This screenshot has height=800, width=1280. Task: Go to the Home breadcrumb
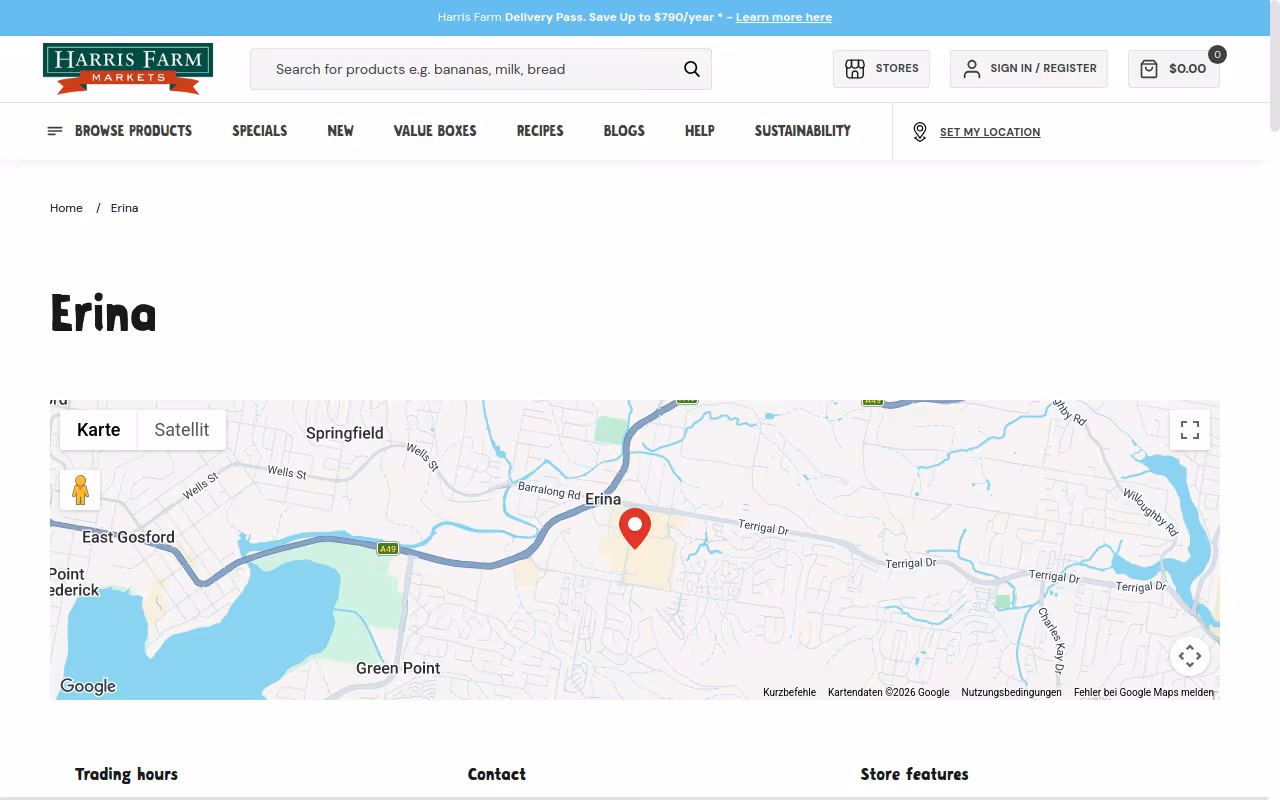(x=66, y=208)
